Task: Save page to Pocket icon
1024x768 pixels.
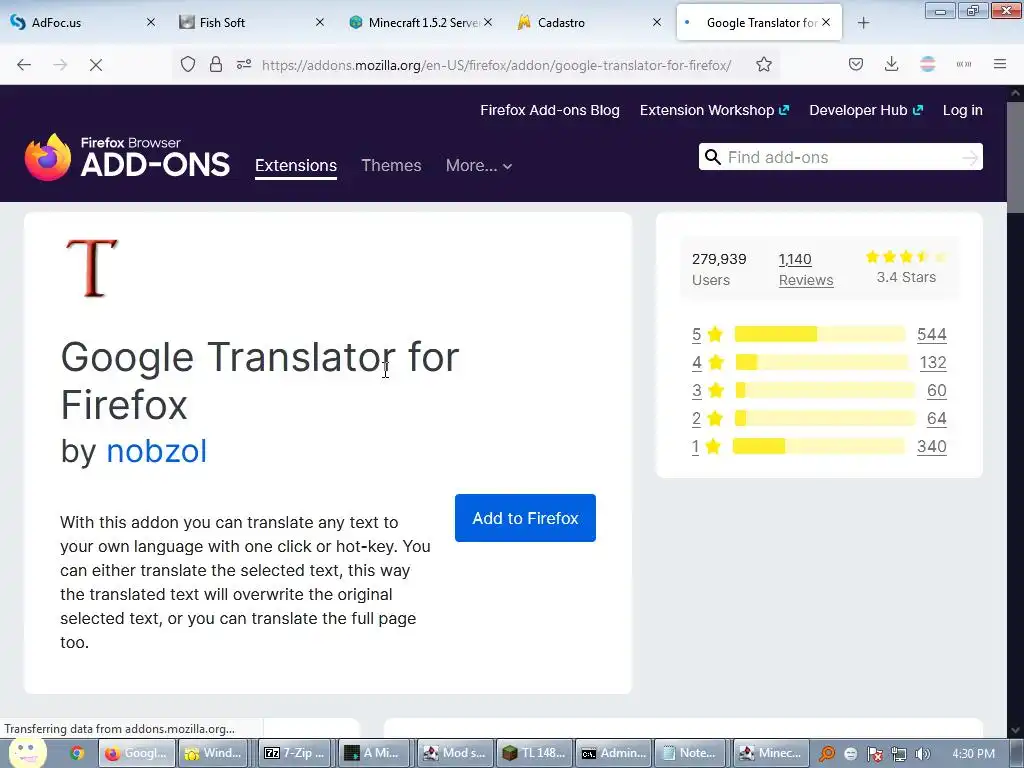Action: coord(856,64)
